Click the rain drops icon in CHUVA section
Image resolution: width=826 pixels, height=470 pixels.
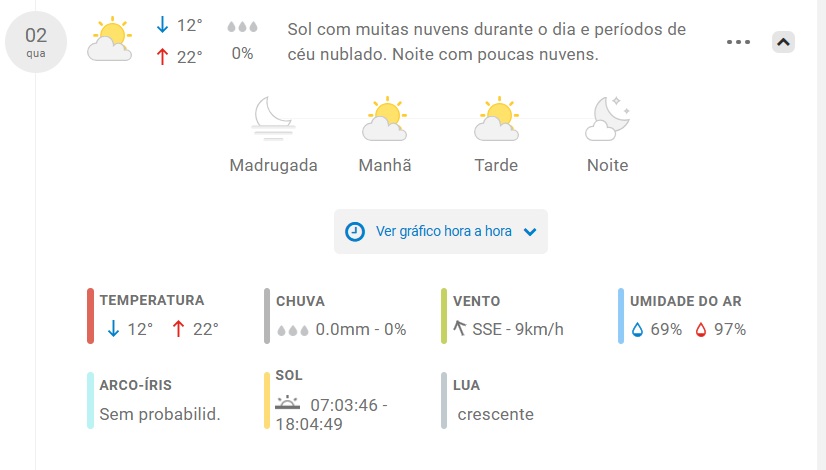coord(293,330)
